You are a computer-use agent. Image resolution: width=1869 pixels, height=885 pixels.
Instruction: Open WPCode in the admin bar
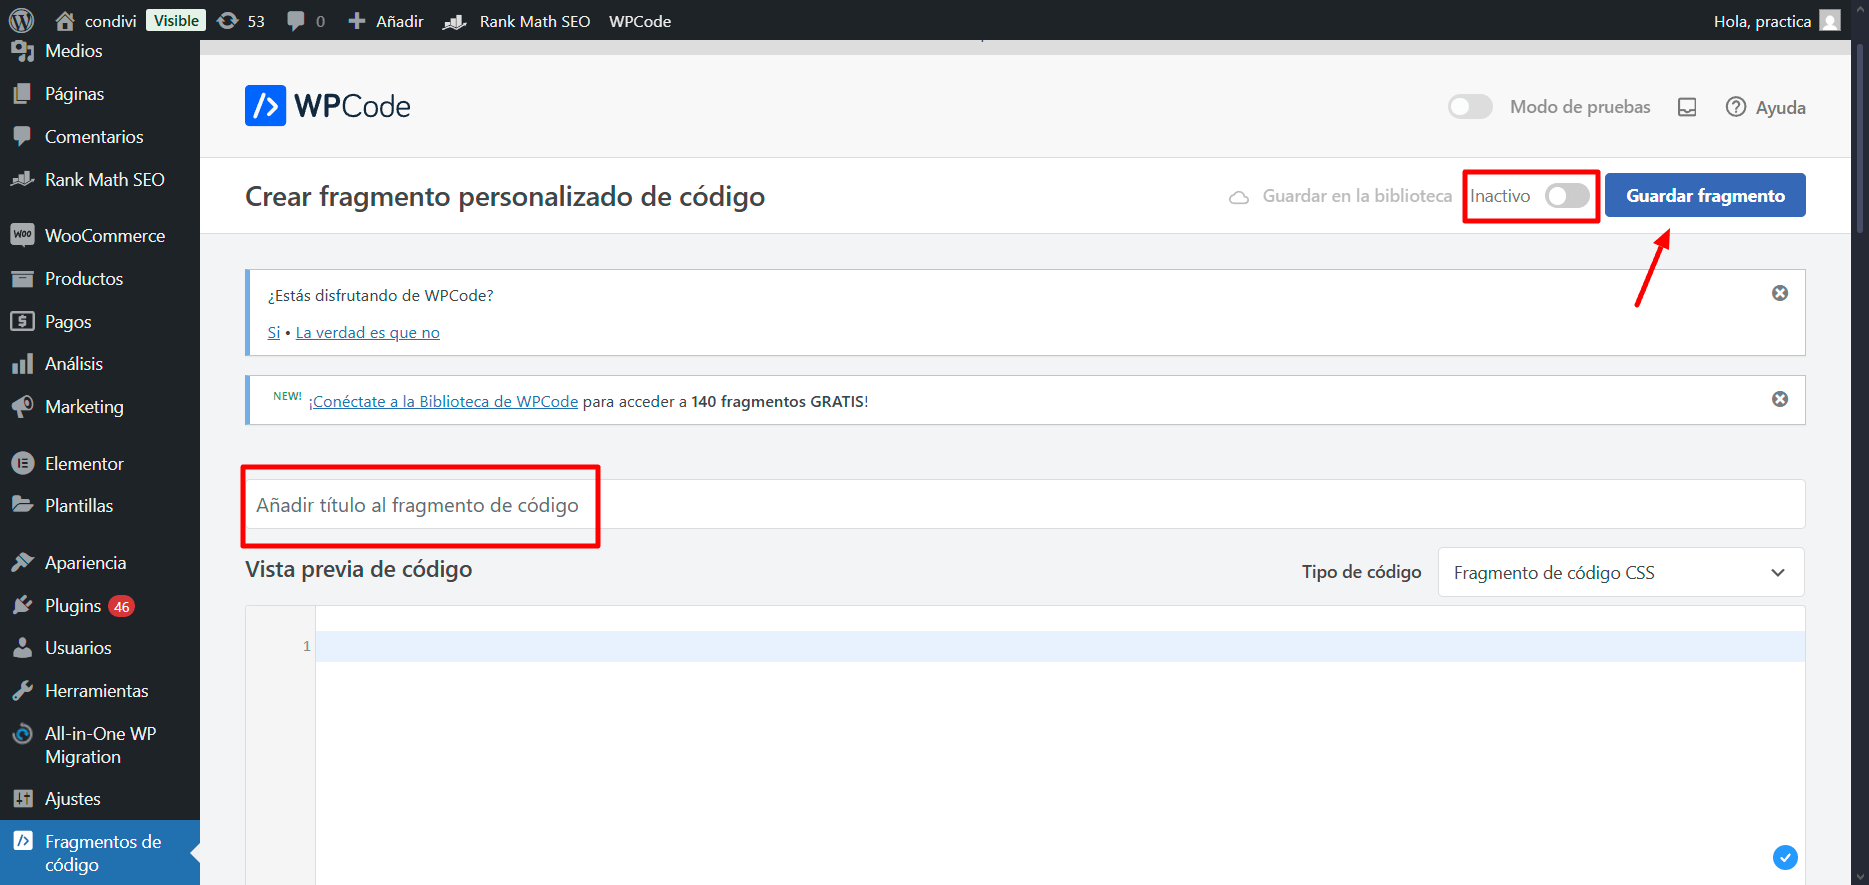tap(640, 21)
